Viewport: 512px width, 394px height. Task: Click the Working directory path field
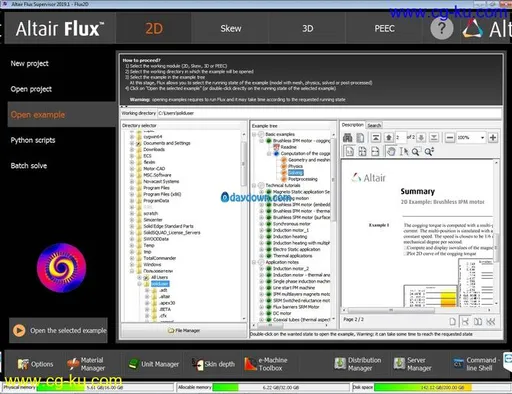pyautogui.click(x=329, y=113)
